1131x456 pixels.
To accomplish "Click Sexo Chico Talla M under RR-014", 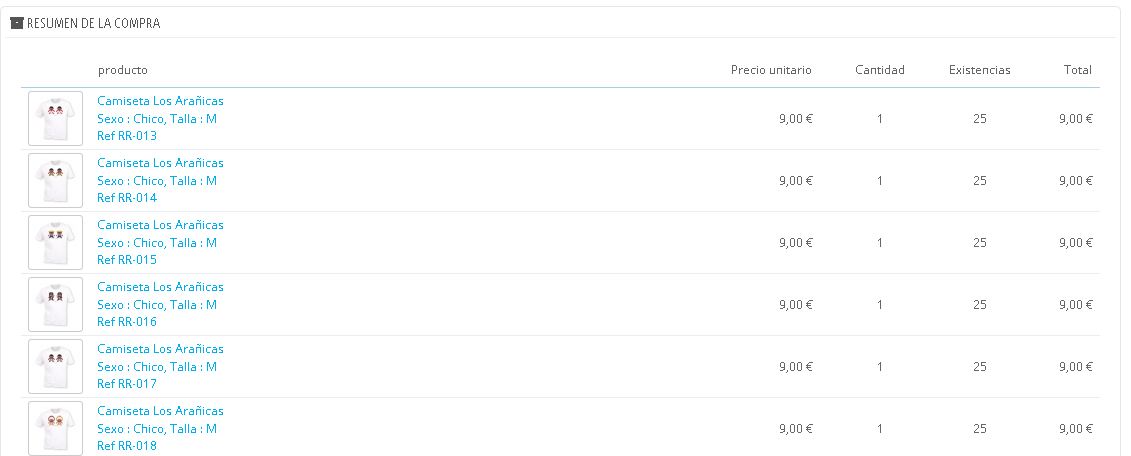I will (x=157, y=181).
